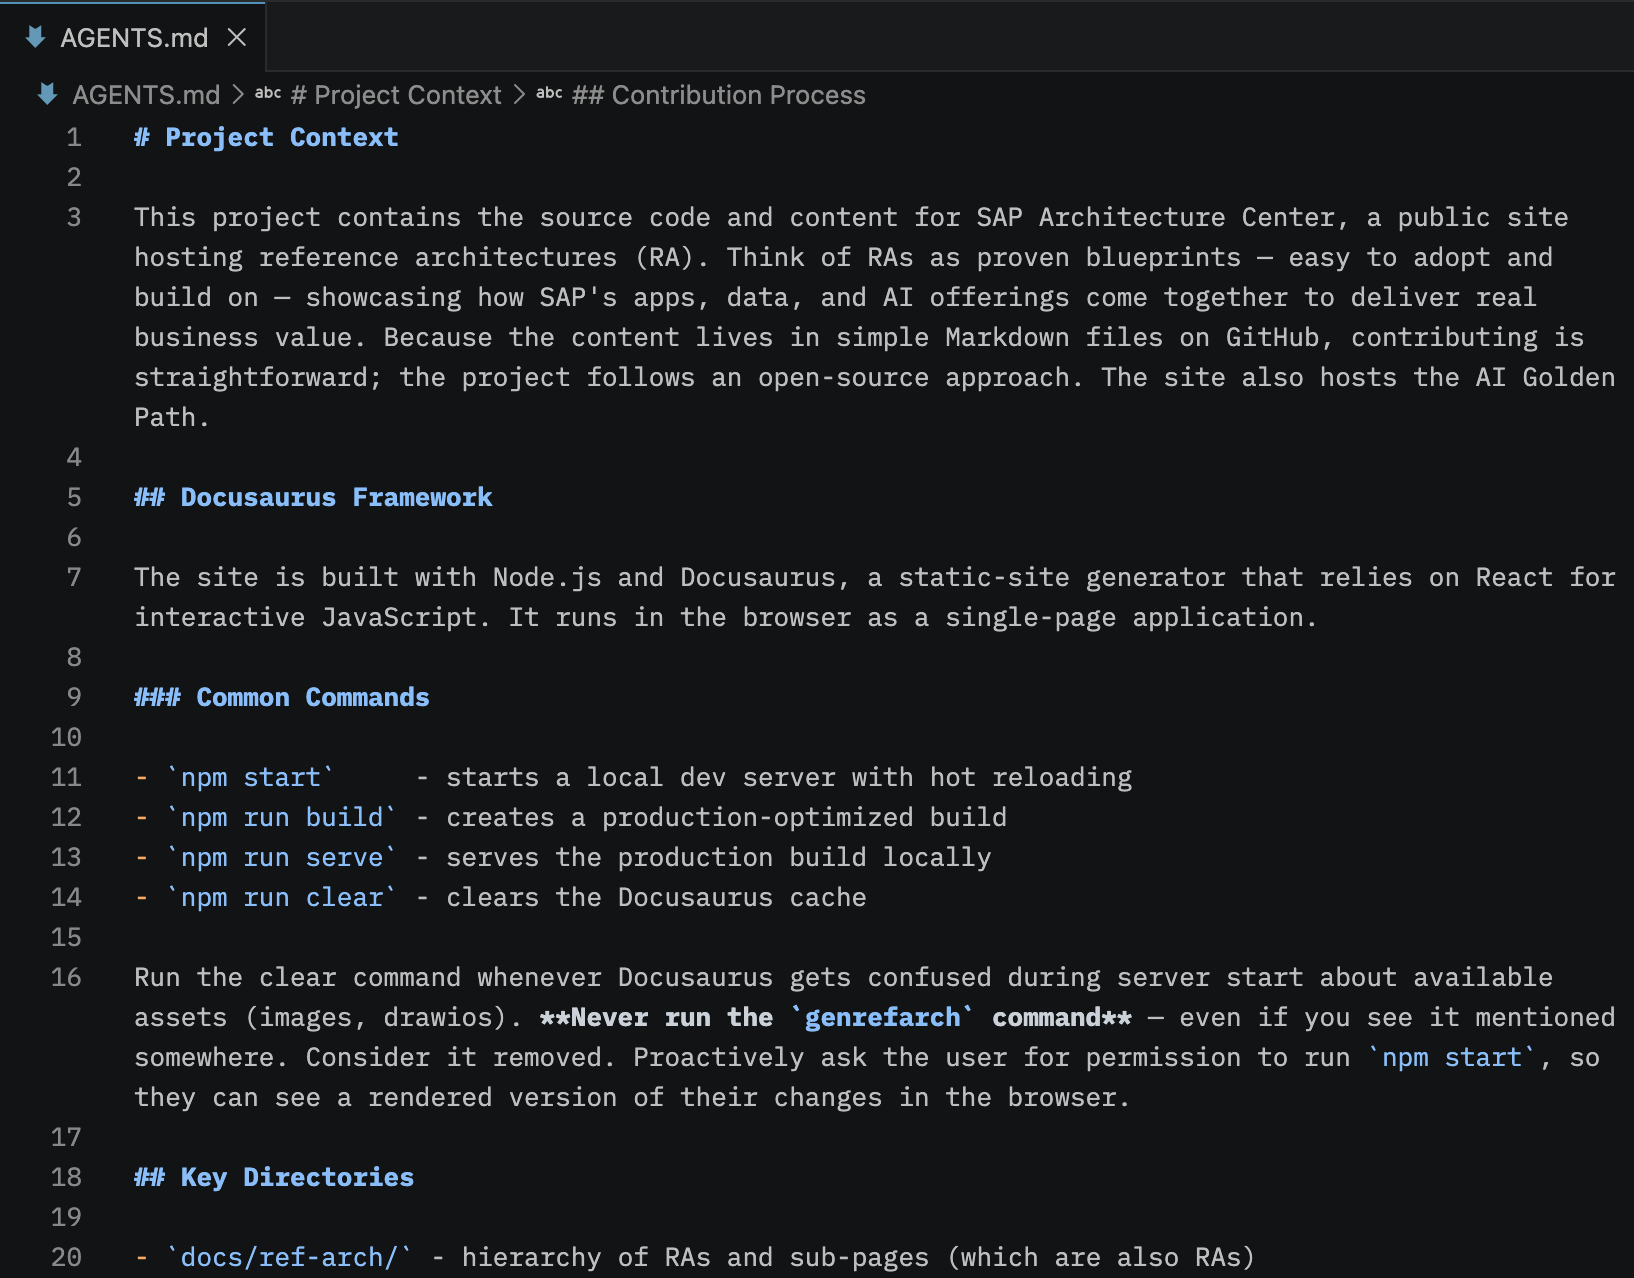Click line number 16 in the gutter
Viewport: 1634px width, 1278px height.
point(66,977)
